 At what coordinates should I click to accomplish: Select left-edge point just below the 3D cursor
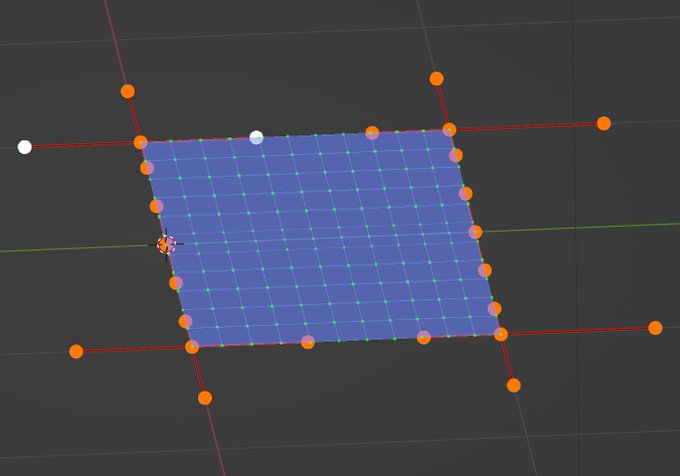click(176, 283)
